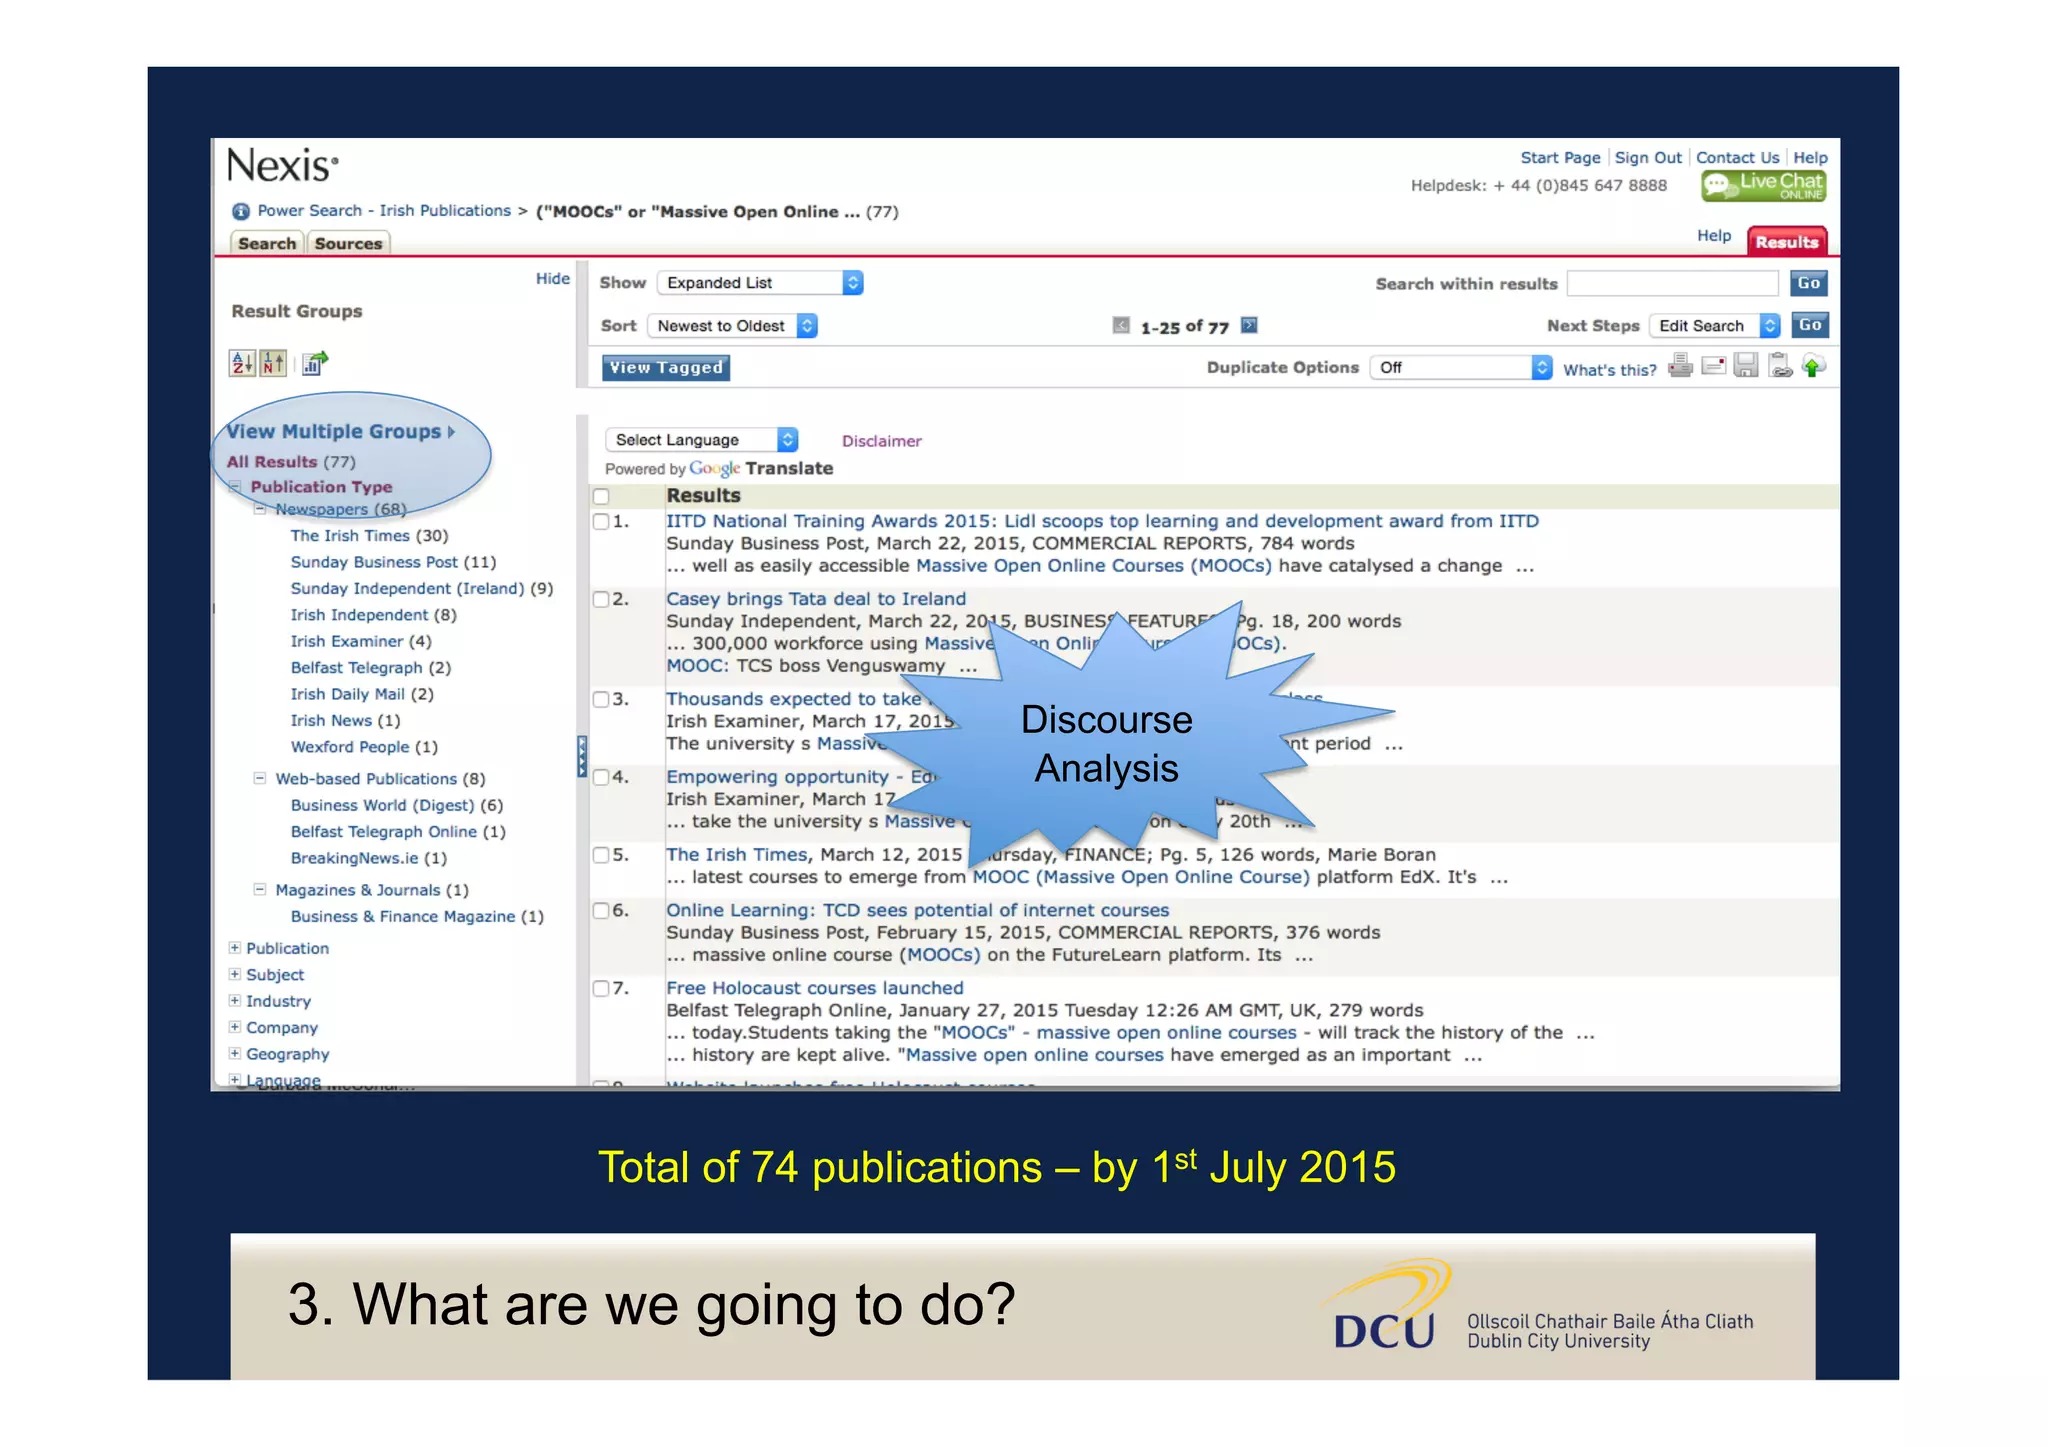Click the panel splitter handle
This screenshot has width=2048, height=1447.
point(582,756)
